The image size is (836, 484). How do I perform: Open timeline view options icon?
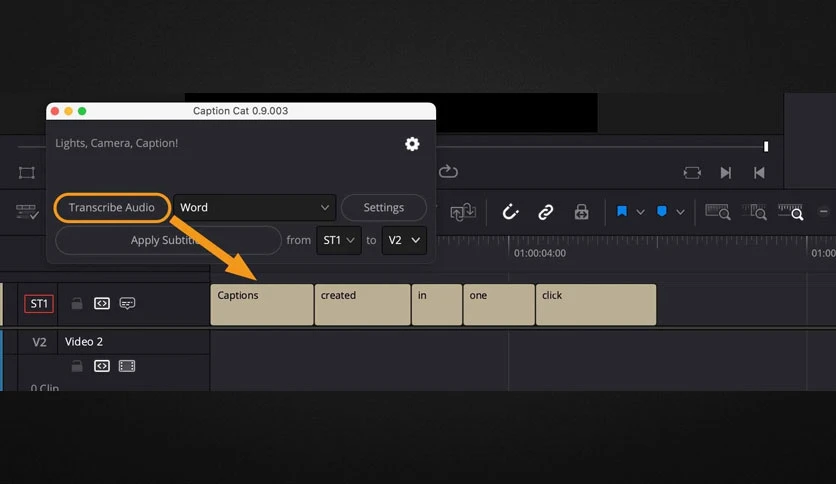[27, 212]
